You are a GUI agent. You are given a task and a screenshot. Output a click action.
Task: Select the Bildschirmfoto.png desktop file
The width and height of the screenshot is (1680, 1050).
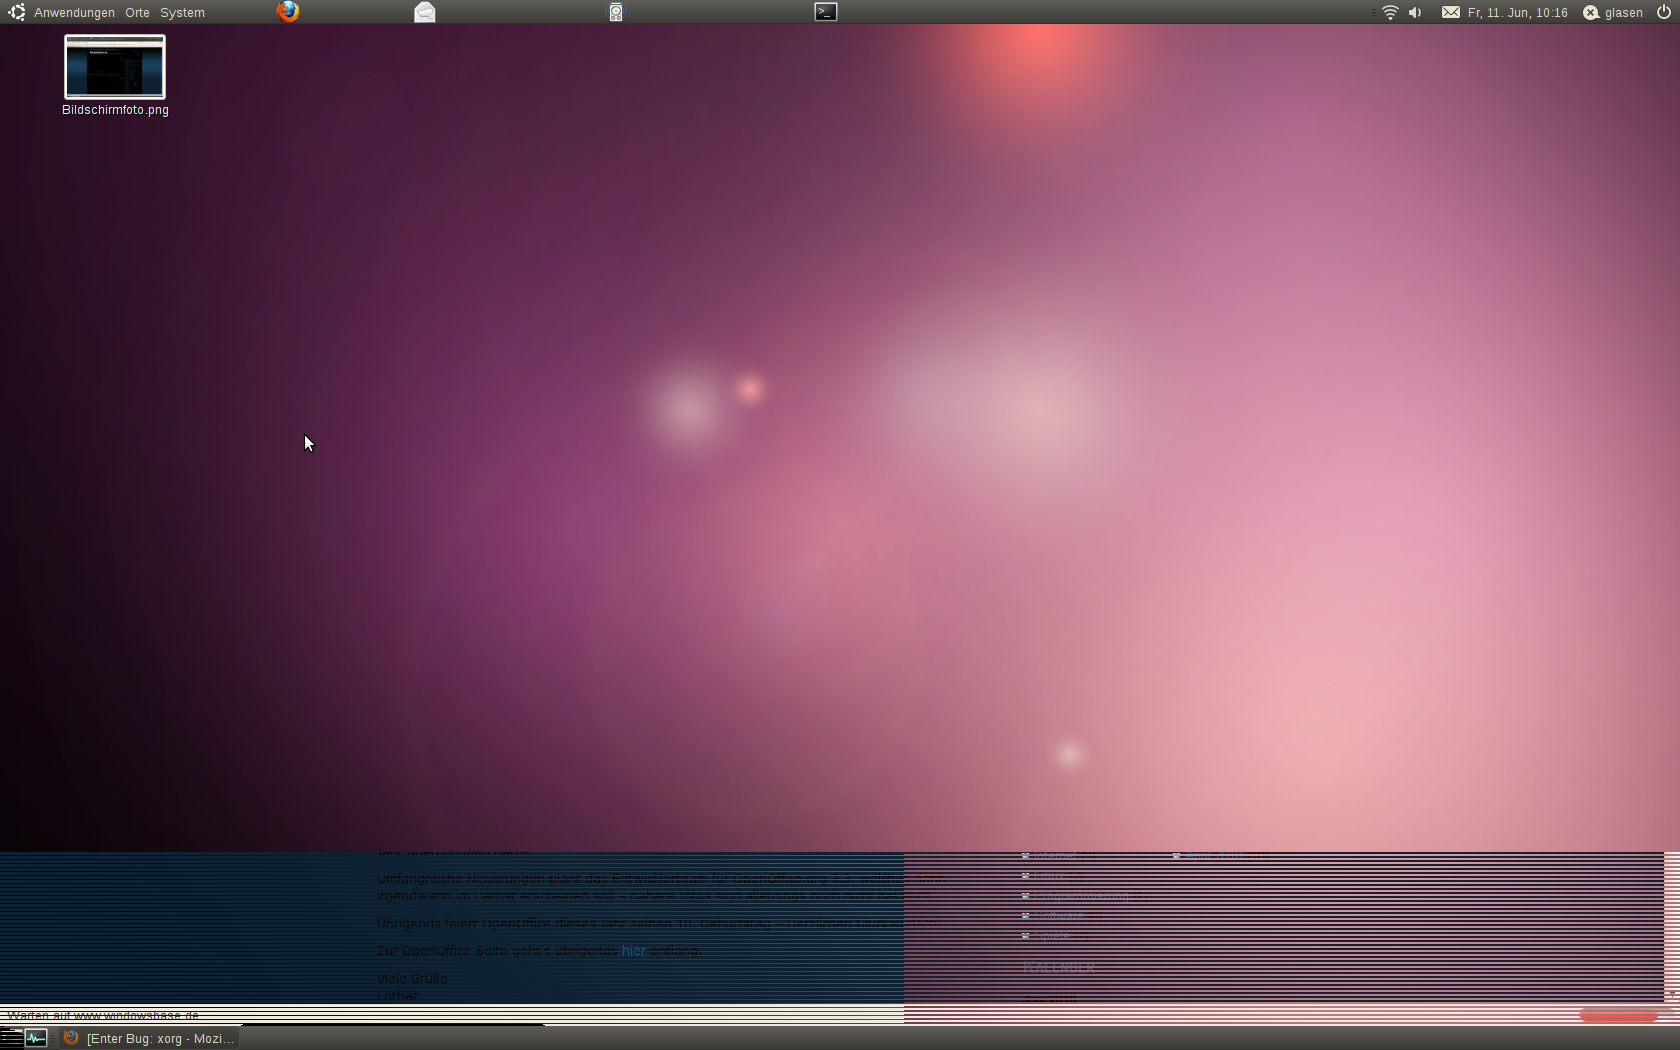click(x=115, y=68)
